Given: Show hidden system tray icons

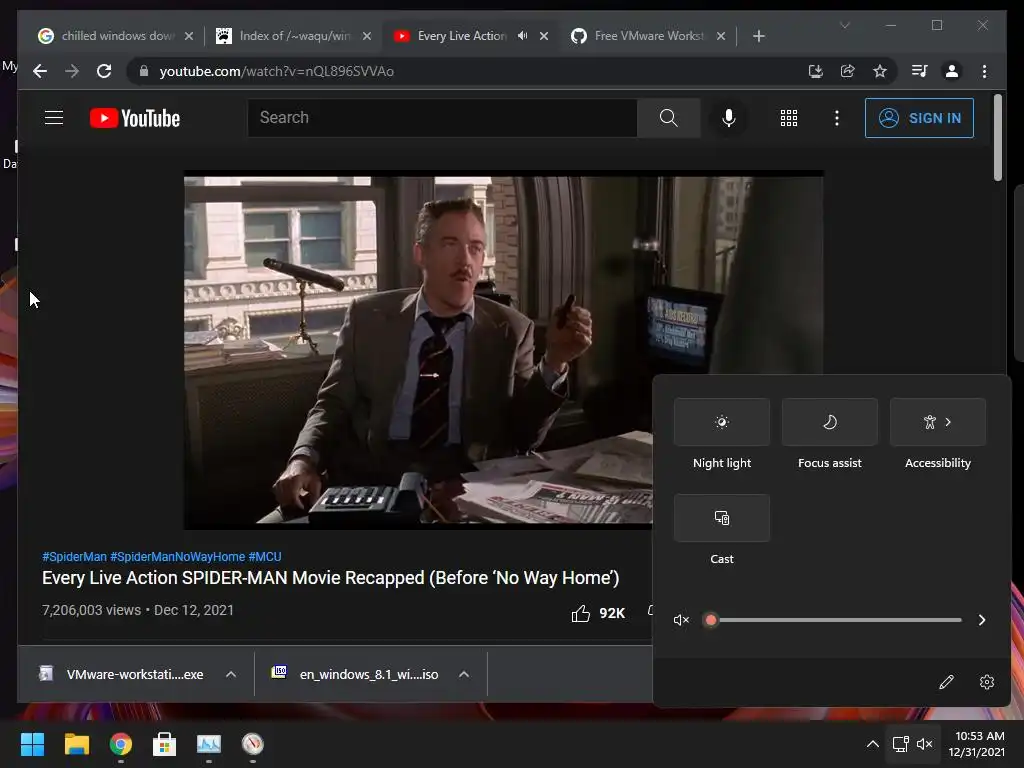Looking at the screenshot, I should coord(872,744).
